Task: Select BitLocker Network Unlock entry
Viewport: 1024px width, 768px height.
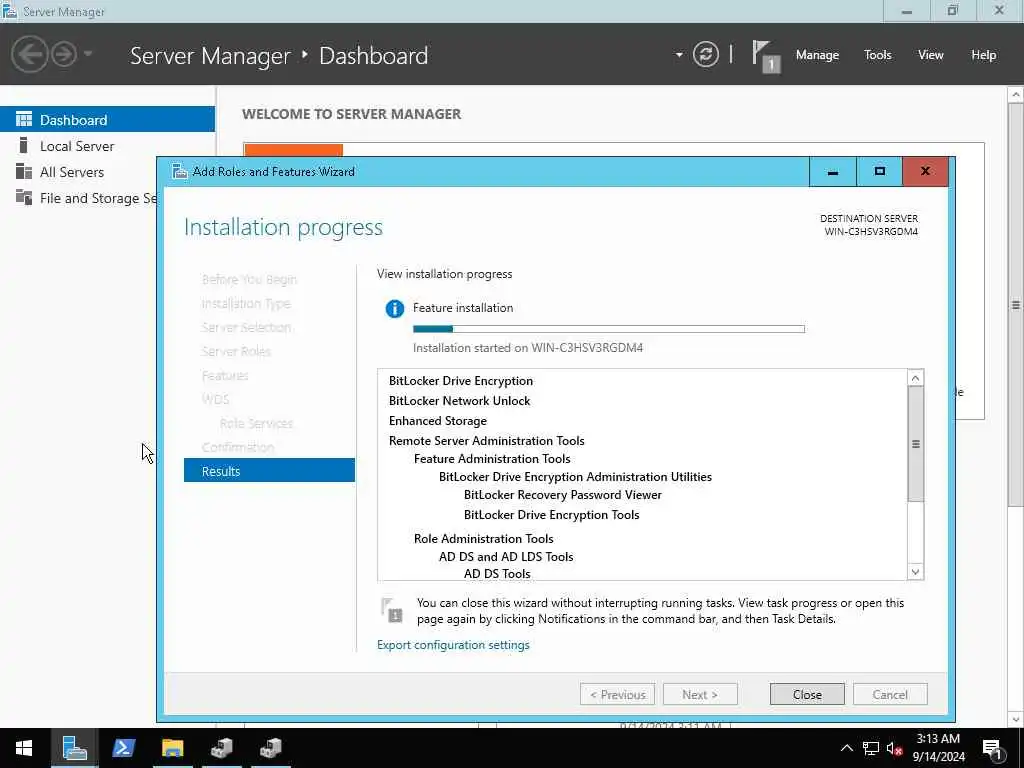Action: point(459,400)
